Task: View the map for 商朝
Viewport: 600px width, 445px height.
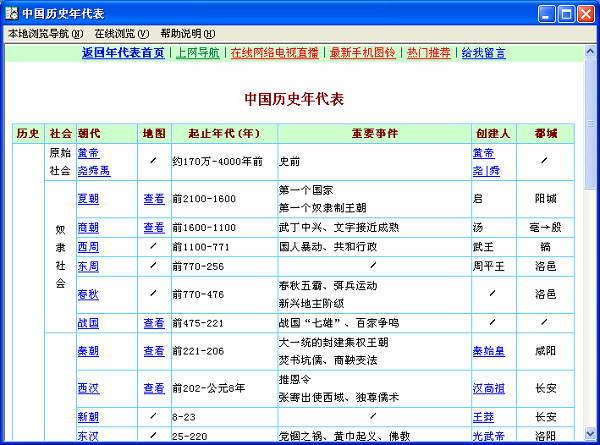Action: [x=154, y=228]
